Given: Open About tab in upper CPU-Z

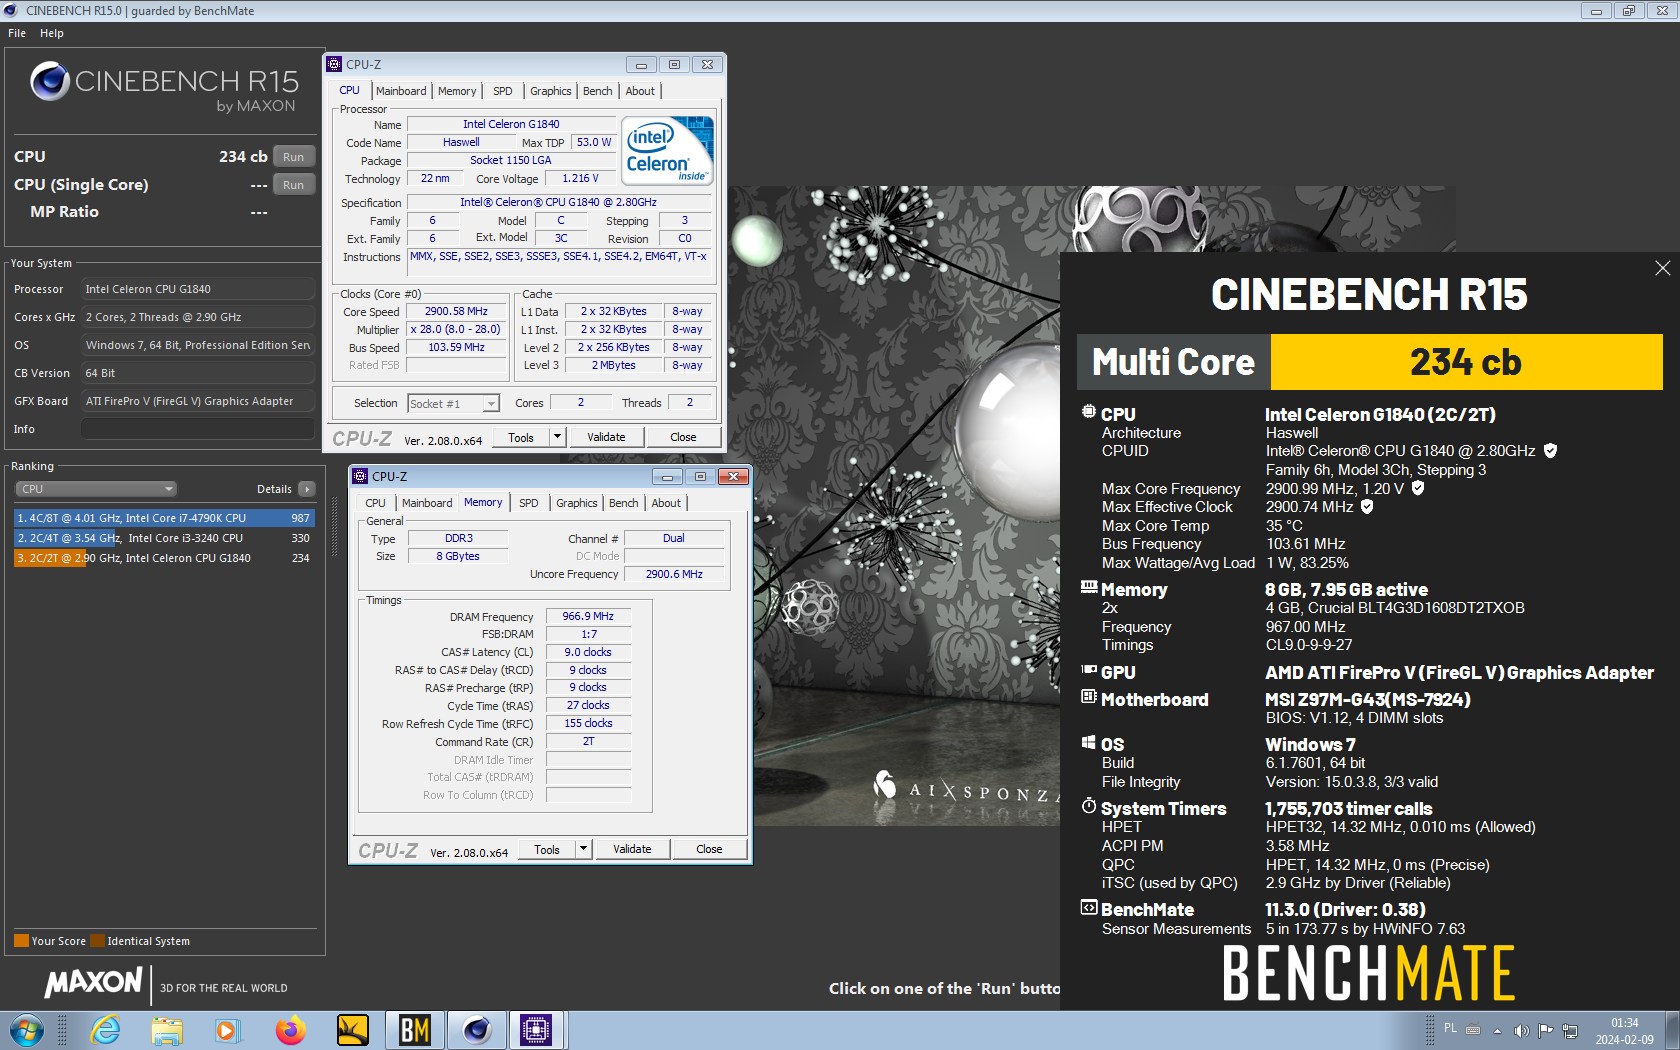Looking at the screenshot, I should tap(640, 91).
